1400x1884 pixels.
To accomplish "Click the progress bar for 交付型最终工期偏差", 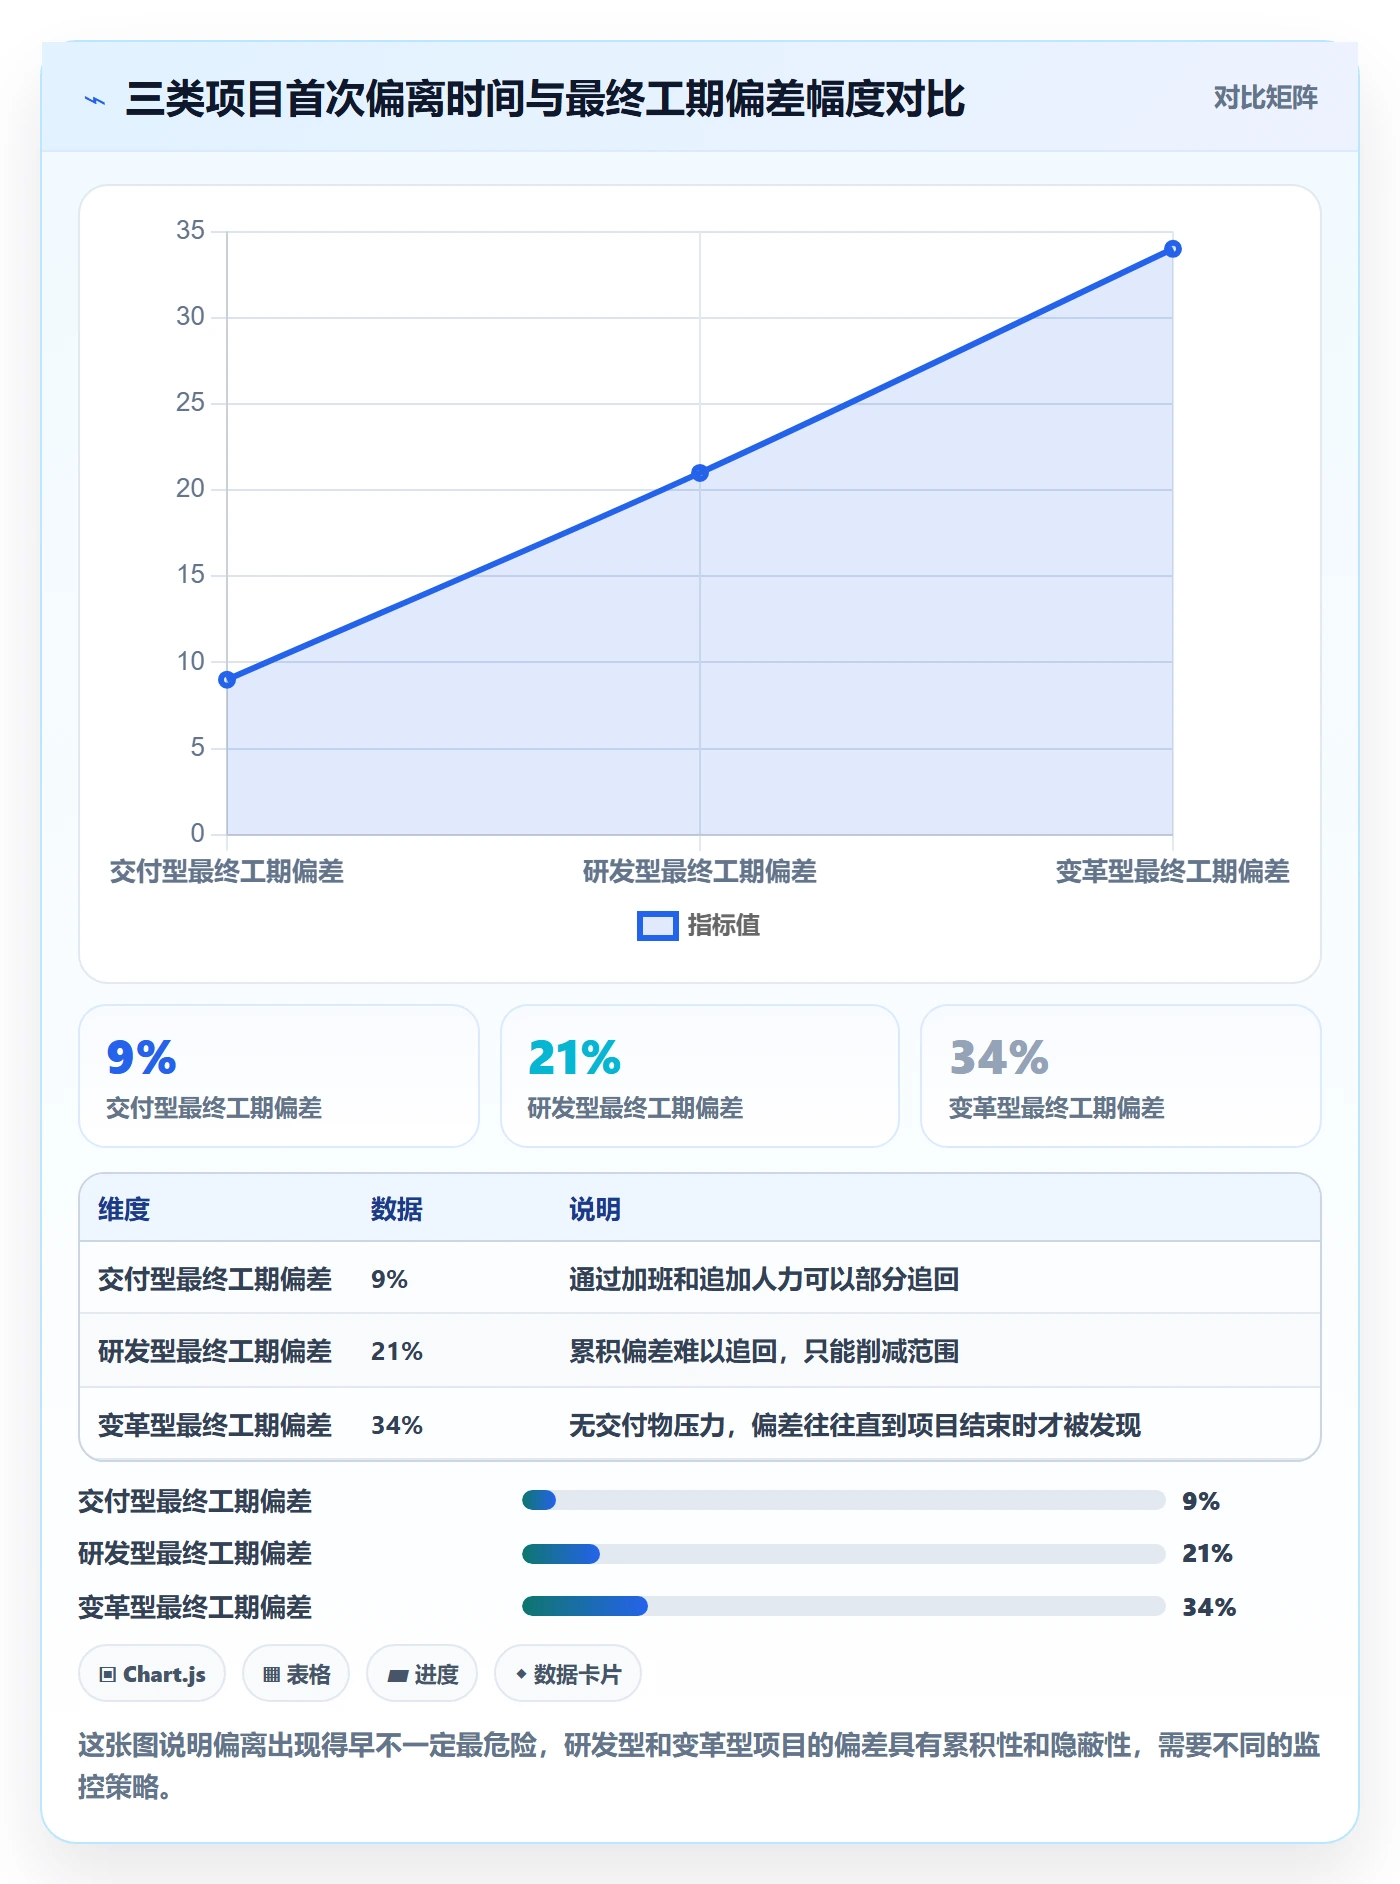I will (x=844, y=1500).
